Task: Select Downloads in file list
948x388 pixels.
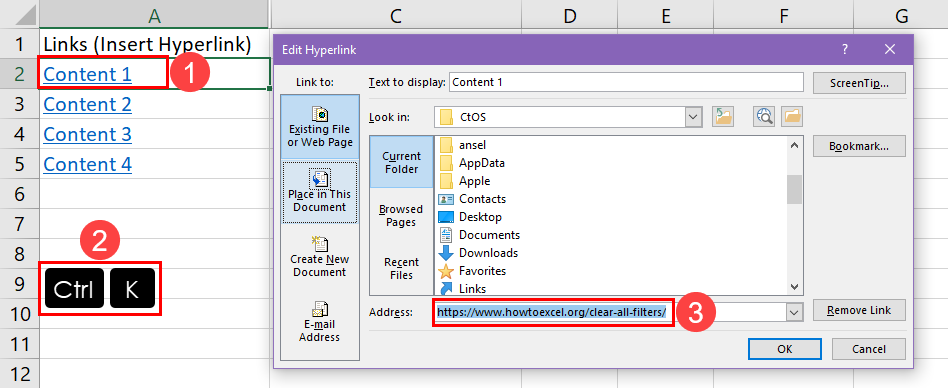Action: [478, 253]
